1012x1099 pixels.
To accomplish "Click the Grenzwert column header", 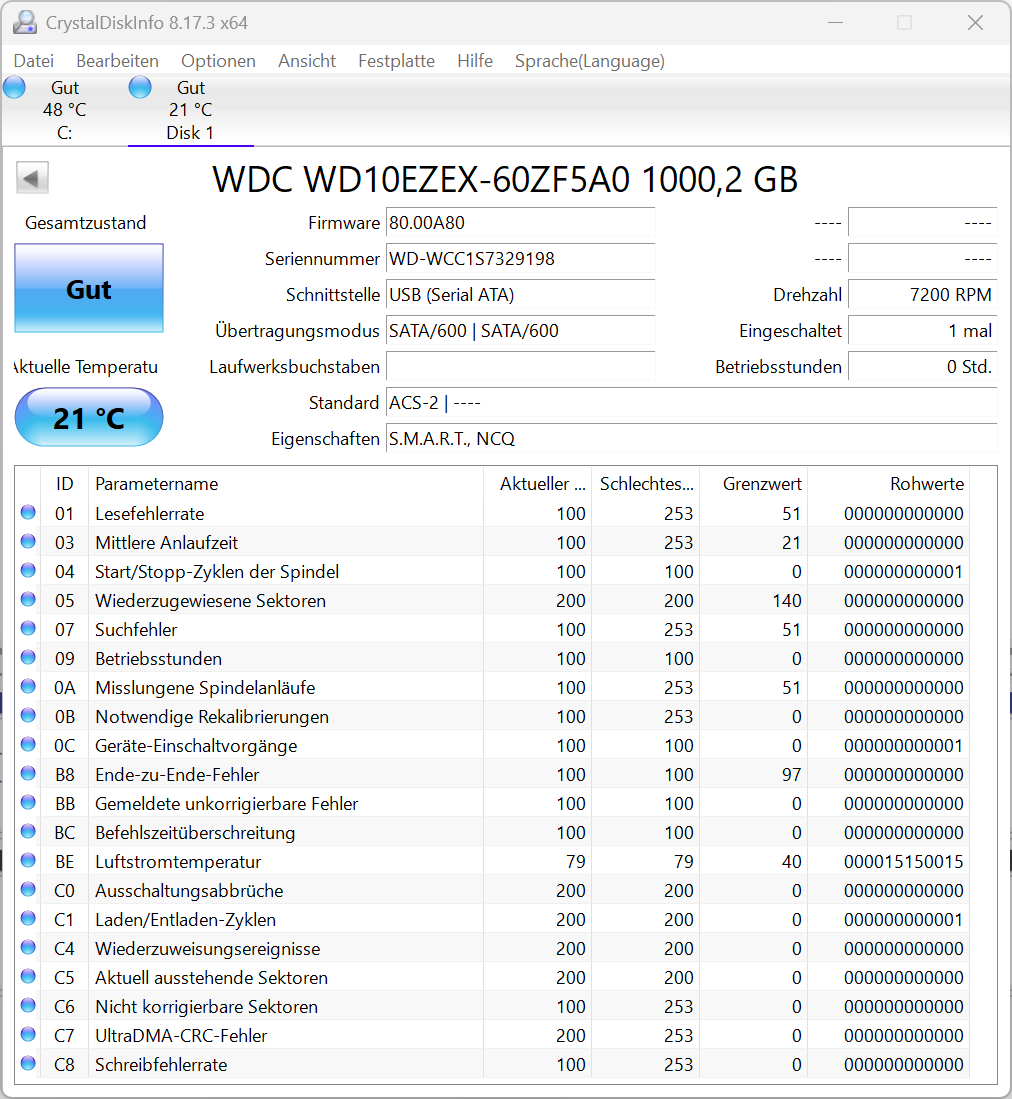I will [x=753, y=484].
